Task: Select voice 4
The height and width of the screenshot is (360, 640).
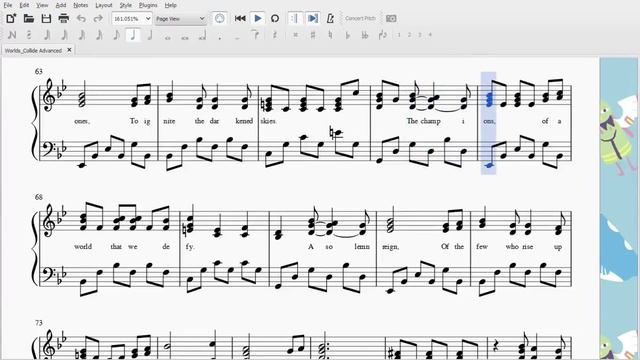Action: pos(430,35)
